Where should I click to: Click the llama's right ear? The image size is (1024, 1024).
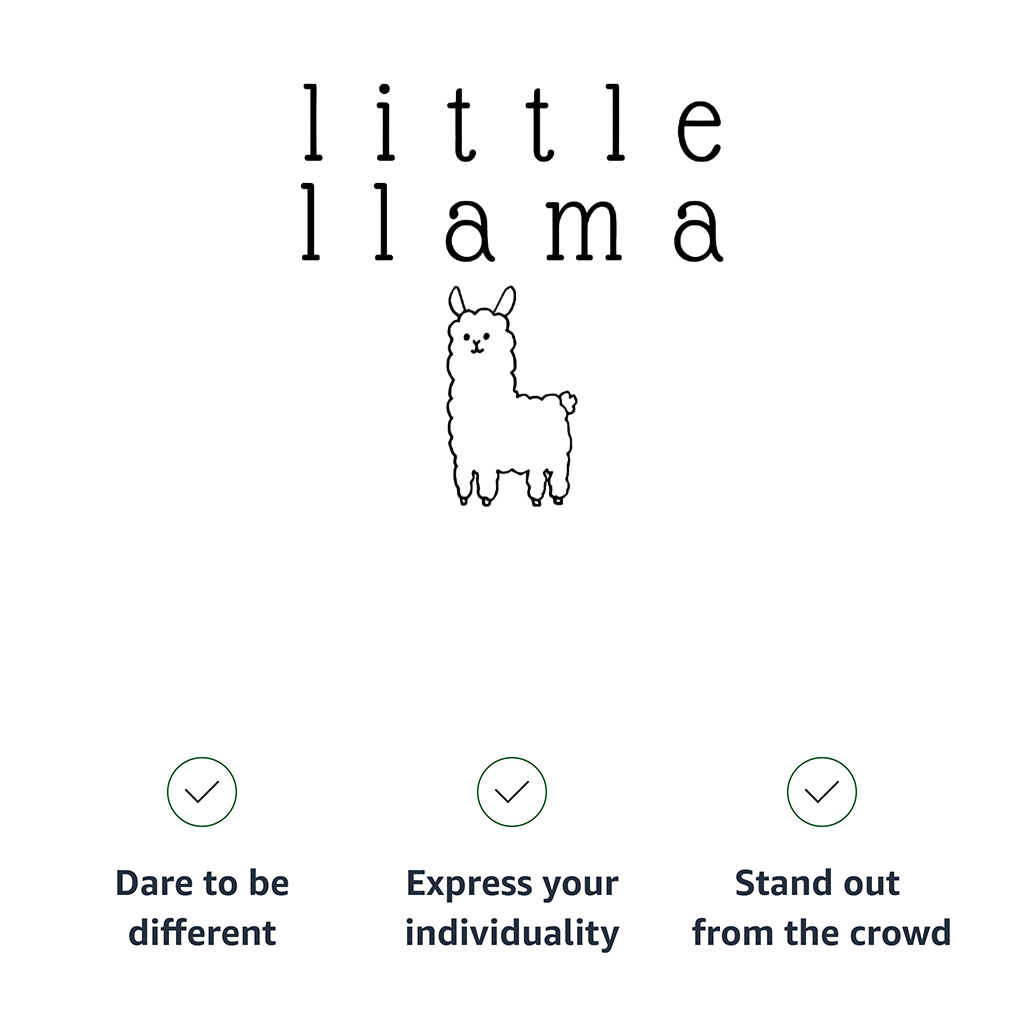(505, 300)
